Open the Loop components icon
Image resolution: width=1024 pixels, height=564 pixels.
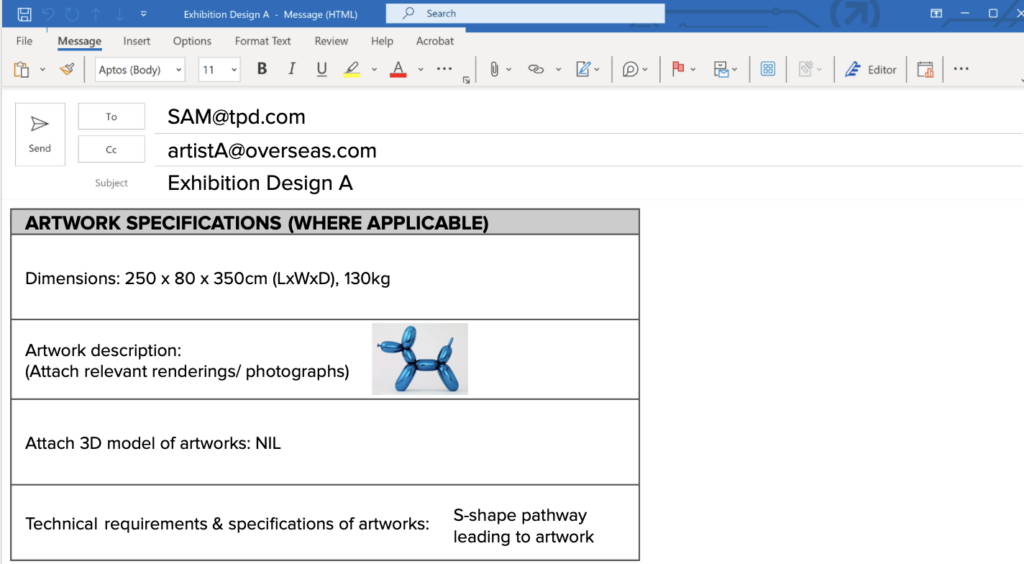(x=630, y=69)
